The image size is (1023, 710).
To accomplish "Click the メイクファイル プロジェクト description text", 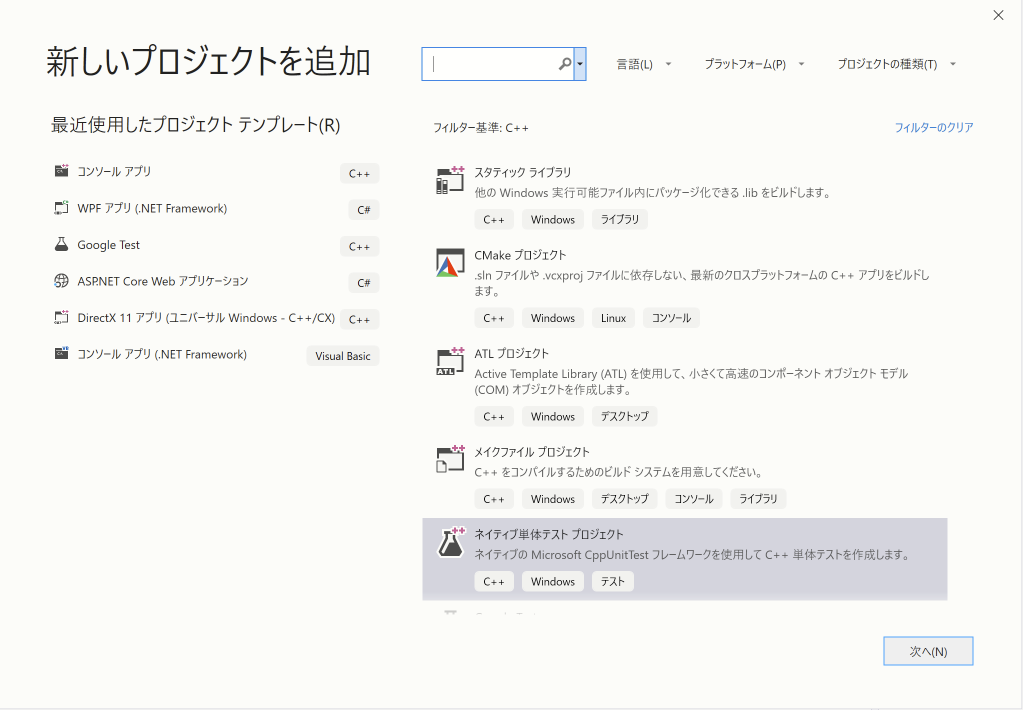I will coord(618,472).
